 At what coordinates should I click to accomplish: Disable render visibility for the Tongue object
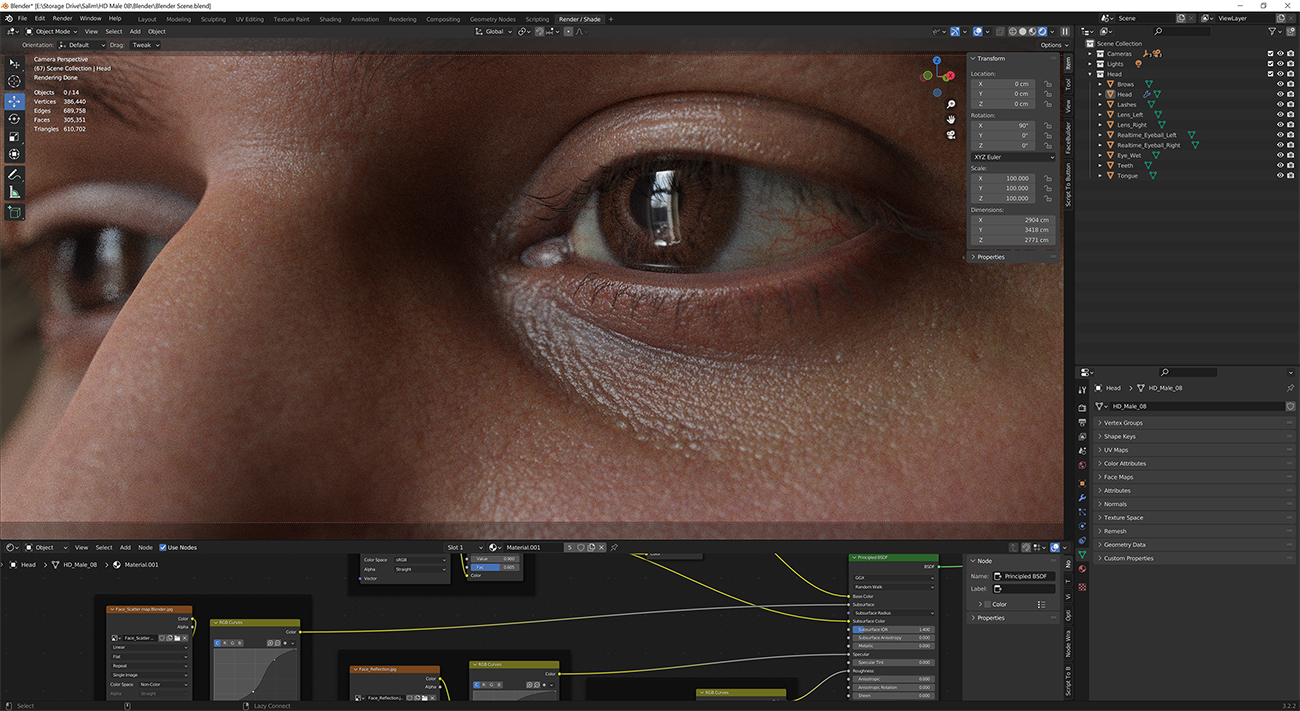(x=1291, y=176)
